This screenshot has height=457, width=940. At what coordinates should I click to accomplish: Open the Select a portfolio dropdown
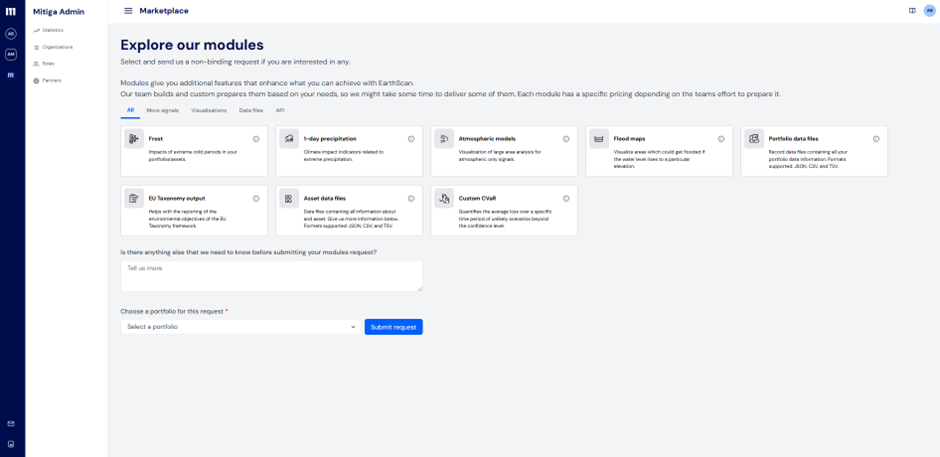240,327
